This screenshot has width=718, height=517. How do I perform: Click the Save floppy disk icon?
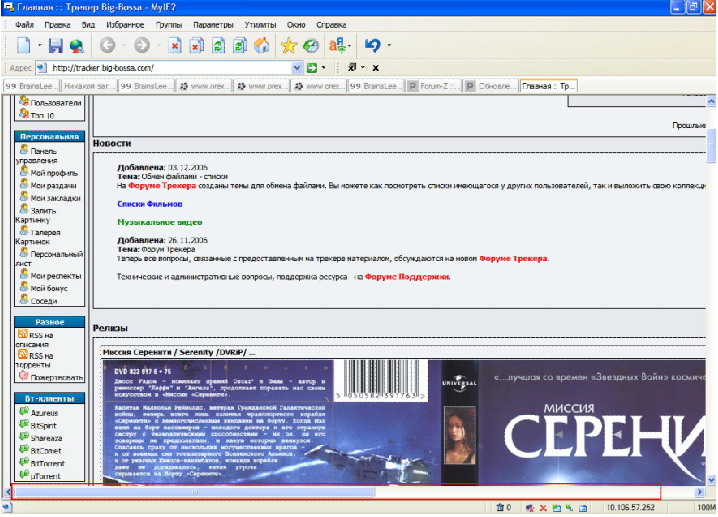coord(55,45)
